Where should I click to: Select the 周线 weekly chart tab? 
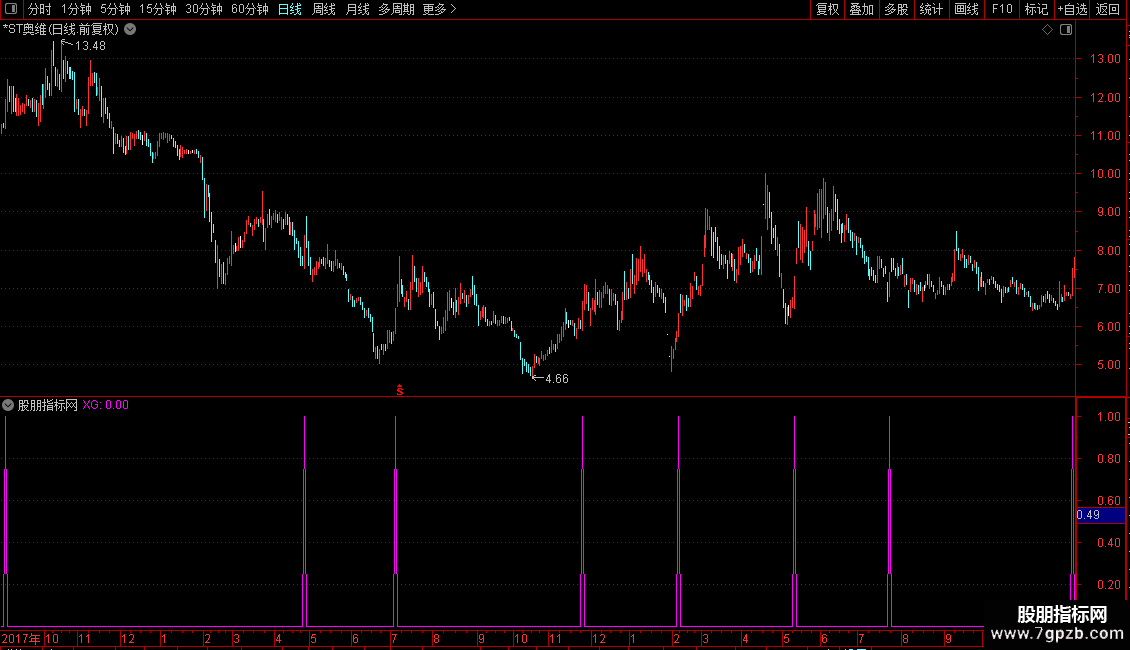click(324, 9)
